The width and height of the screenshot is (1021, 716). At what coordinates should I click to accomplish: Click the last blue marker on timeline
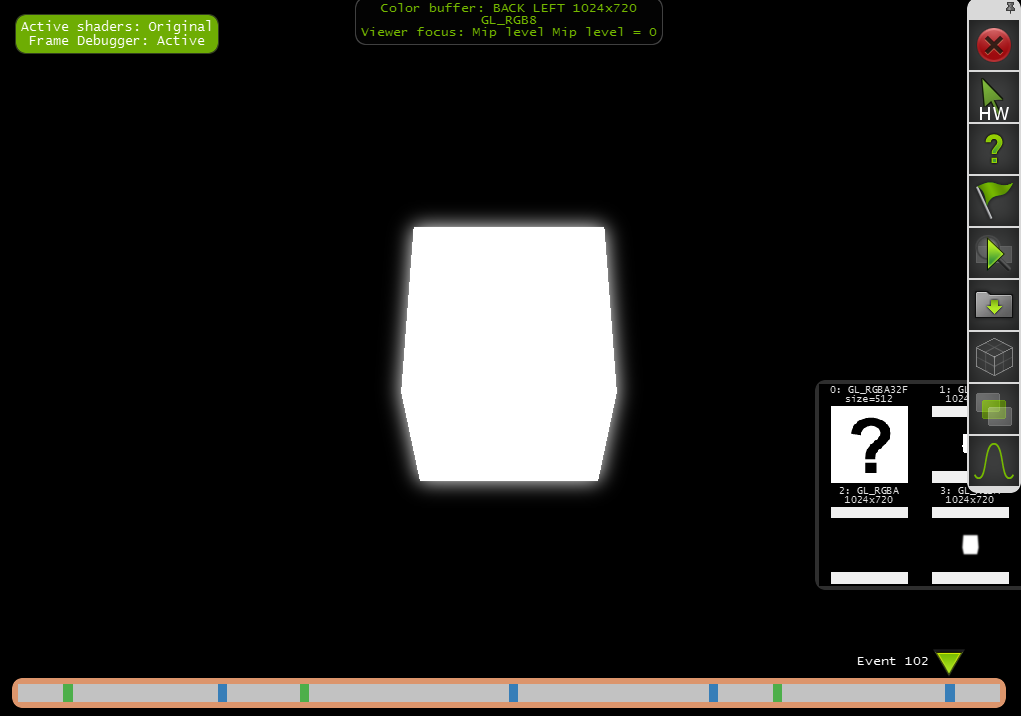tap(950, 693)
